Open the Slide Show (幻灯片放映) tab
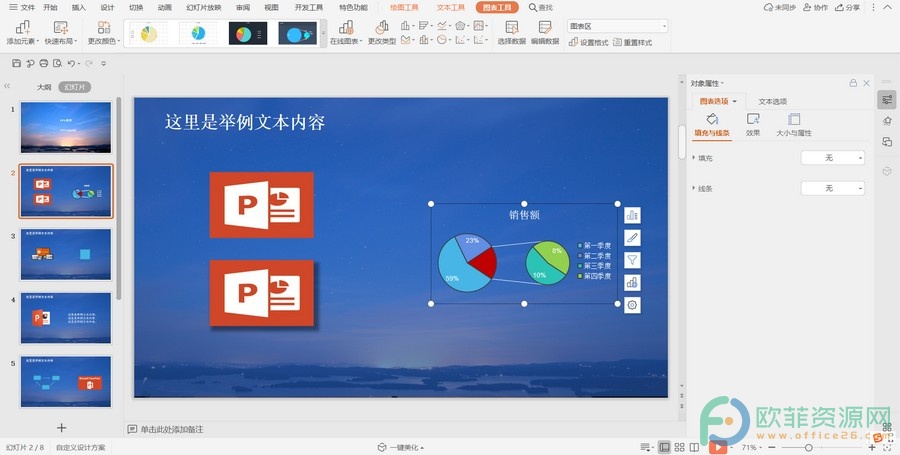The height and width of the screenshot is (455, 900). 204,7
